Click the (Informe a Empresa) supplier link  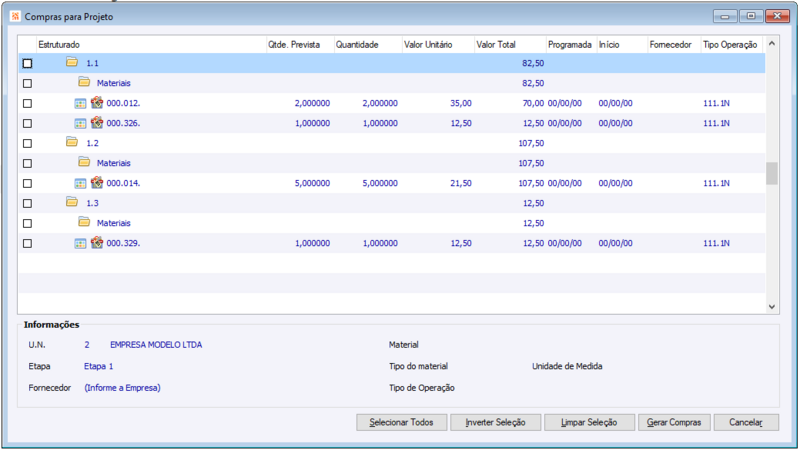[x=122, y=388]
